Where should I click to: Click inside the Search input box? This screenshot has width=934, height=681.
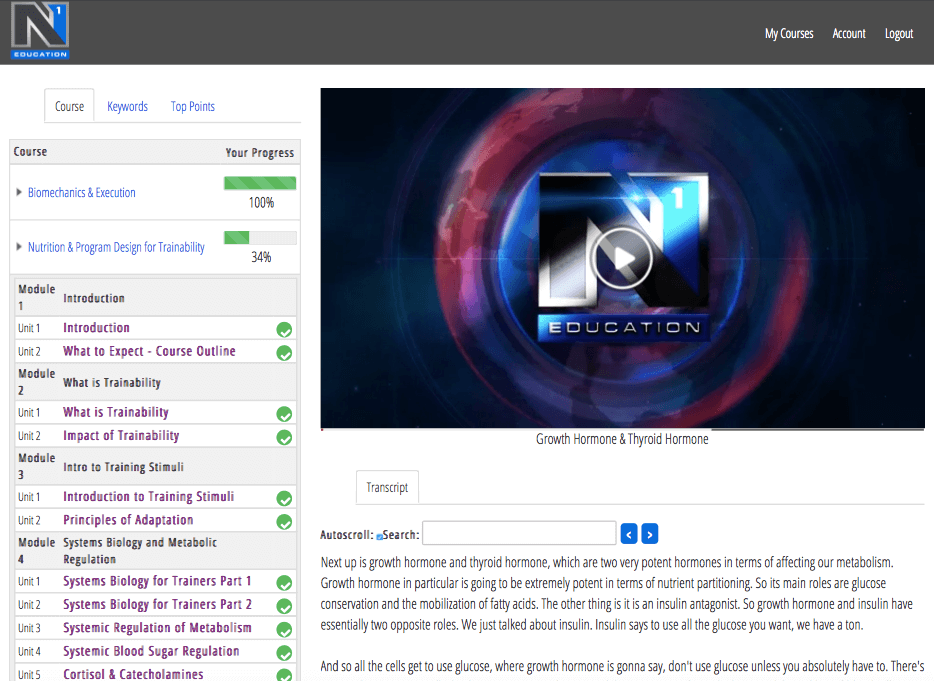(518, 534)
